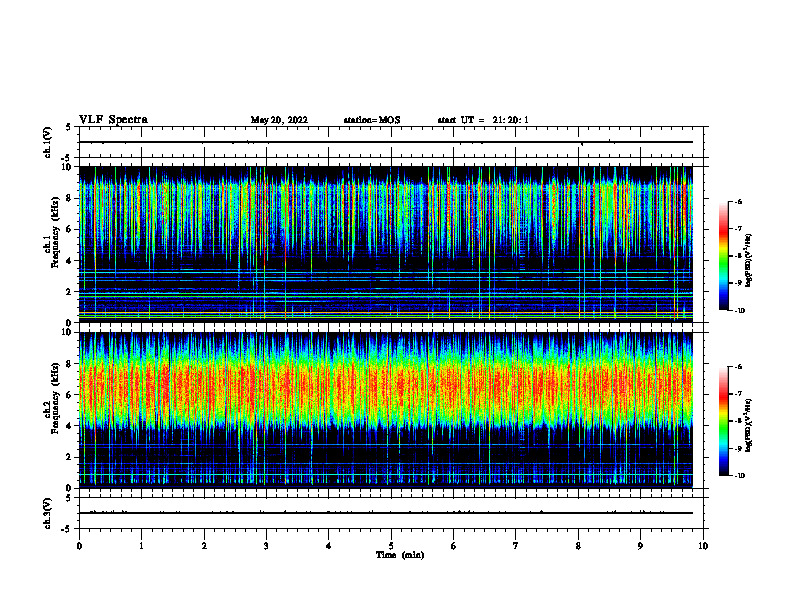
Task: Click the "-10" label on ch.1 color bar
Action: pyautogui.click(x=739, y=310)
